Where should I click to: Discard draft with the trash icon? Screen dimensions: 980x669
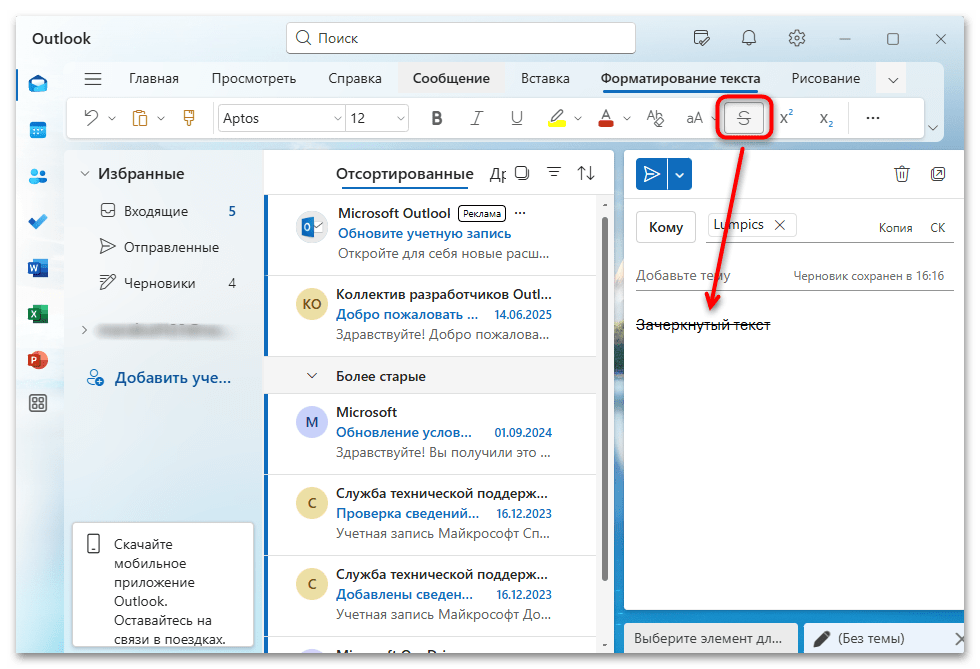click(901, 174)
